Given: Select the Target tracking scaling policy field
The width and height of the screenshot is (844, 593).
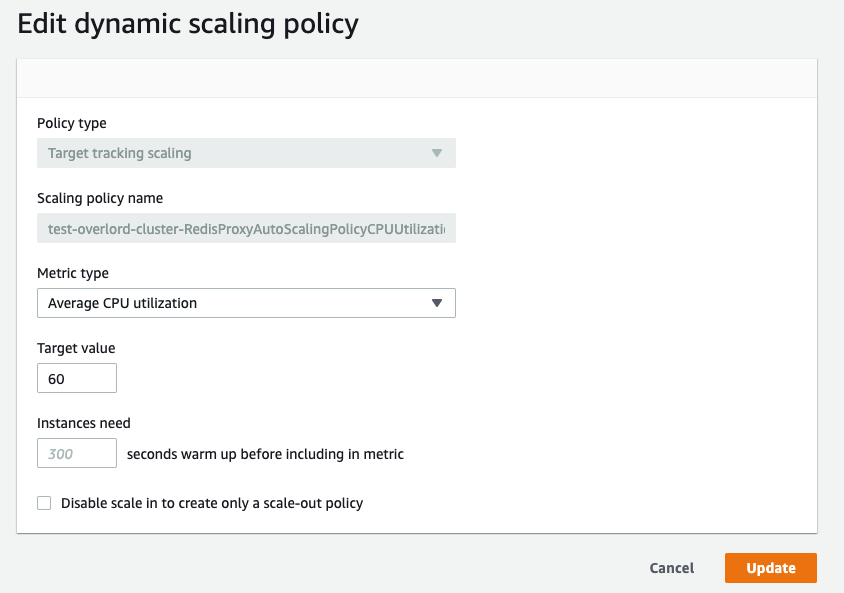Looking at the screenshot, I should 246,153.
